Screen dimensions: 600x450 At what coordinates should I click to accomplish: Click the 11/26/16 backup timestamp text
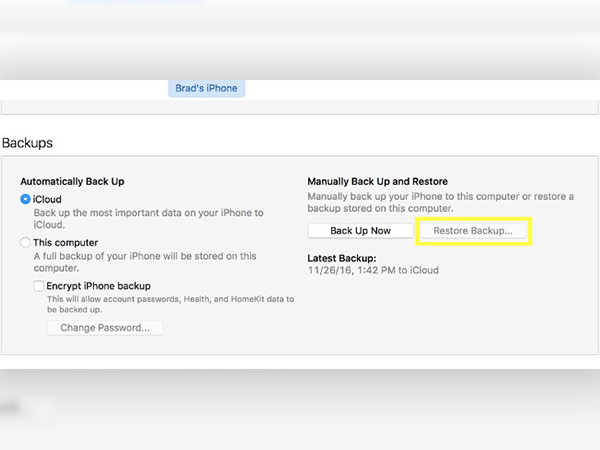click(372, 270)
